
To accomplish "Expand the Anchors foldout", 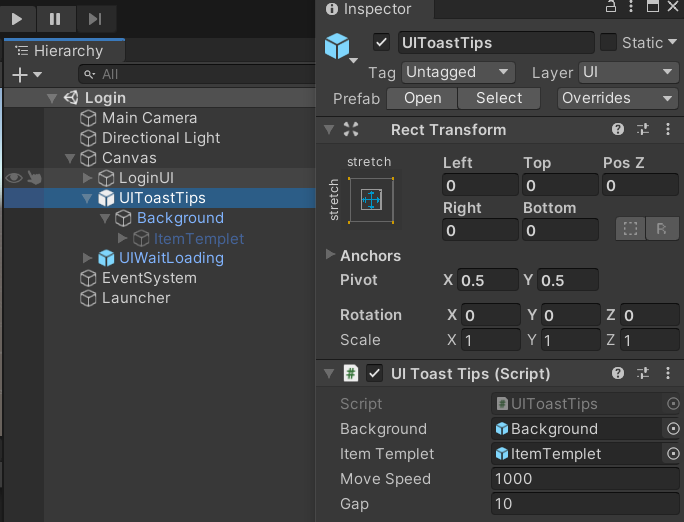I will pyautogui.click(x=331, y=255).
